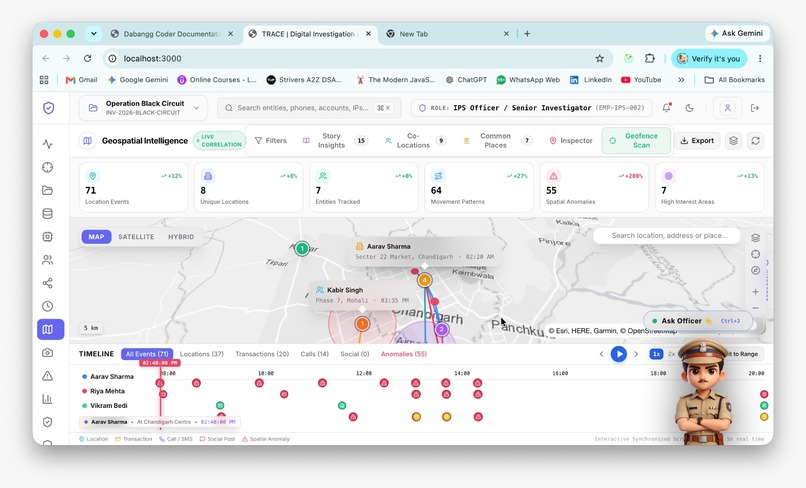Click the TRACE shield logo
This screenshot has width=806, height=488.
pos(49,108)
